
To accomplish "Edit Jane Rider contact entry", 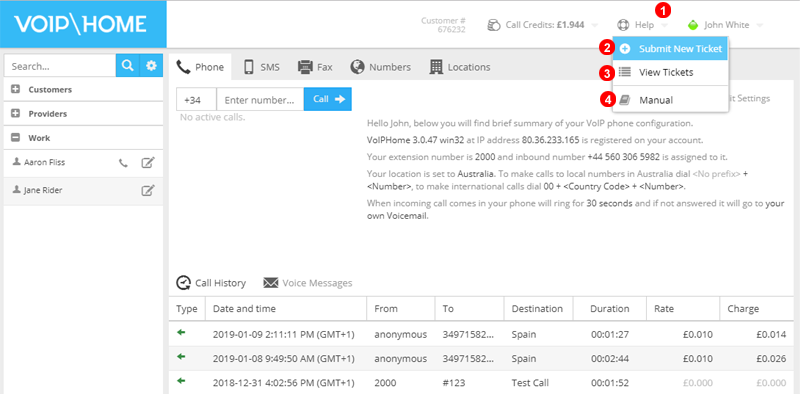I will 147,190.
